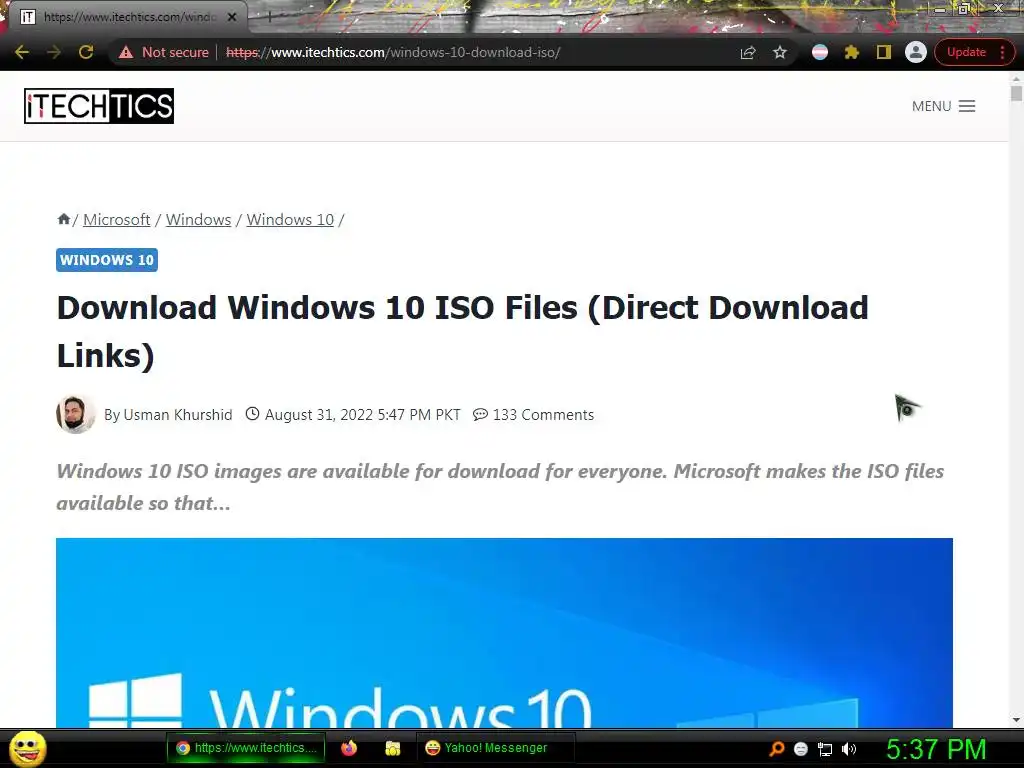1024x768 pixels.
Task: Open the browser profile avatar
Action: (916, 52)
